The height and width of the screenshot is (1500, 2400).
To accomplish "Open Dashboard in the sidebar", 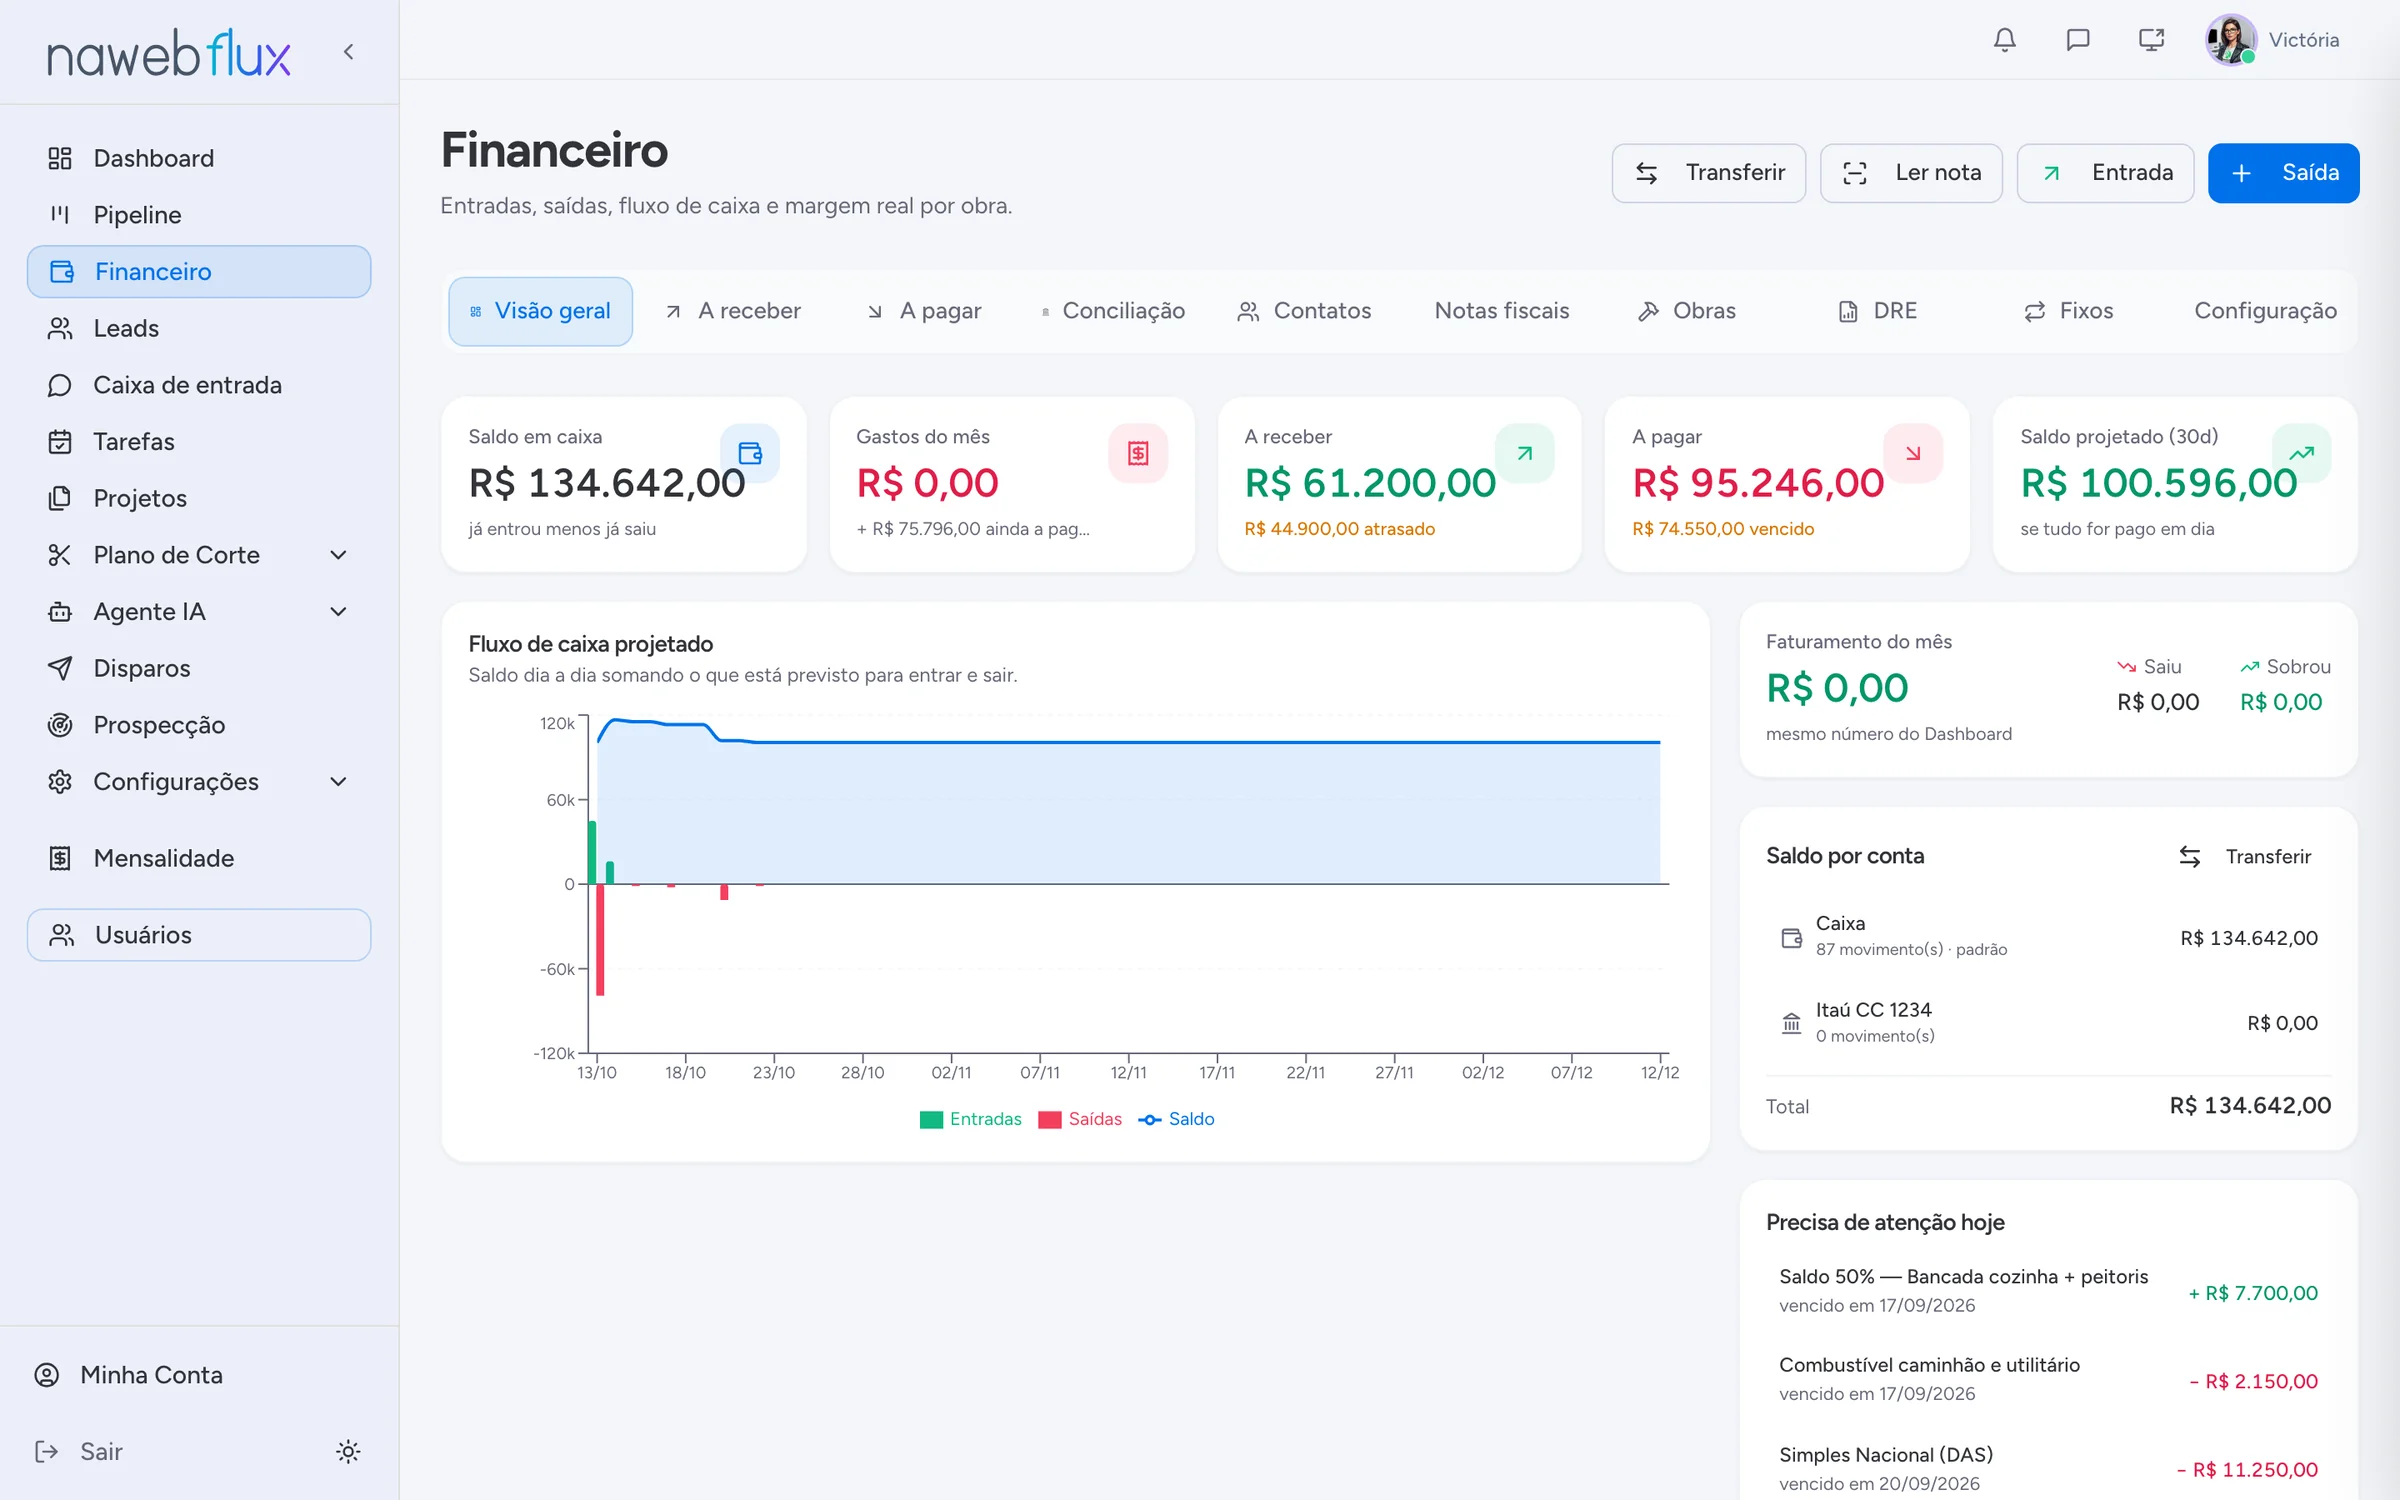I will 199,158.
